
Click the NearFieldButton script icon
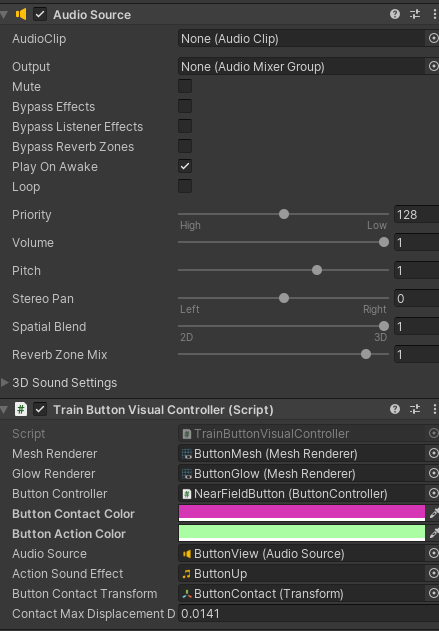point(187,494)
